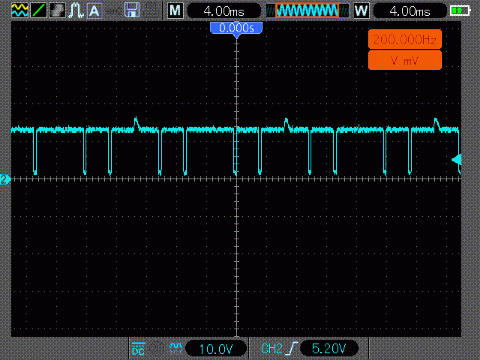
Task: Click the bandwidth limit waveform icon
Action: click(176, 347)
